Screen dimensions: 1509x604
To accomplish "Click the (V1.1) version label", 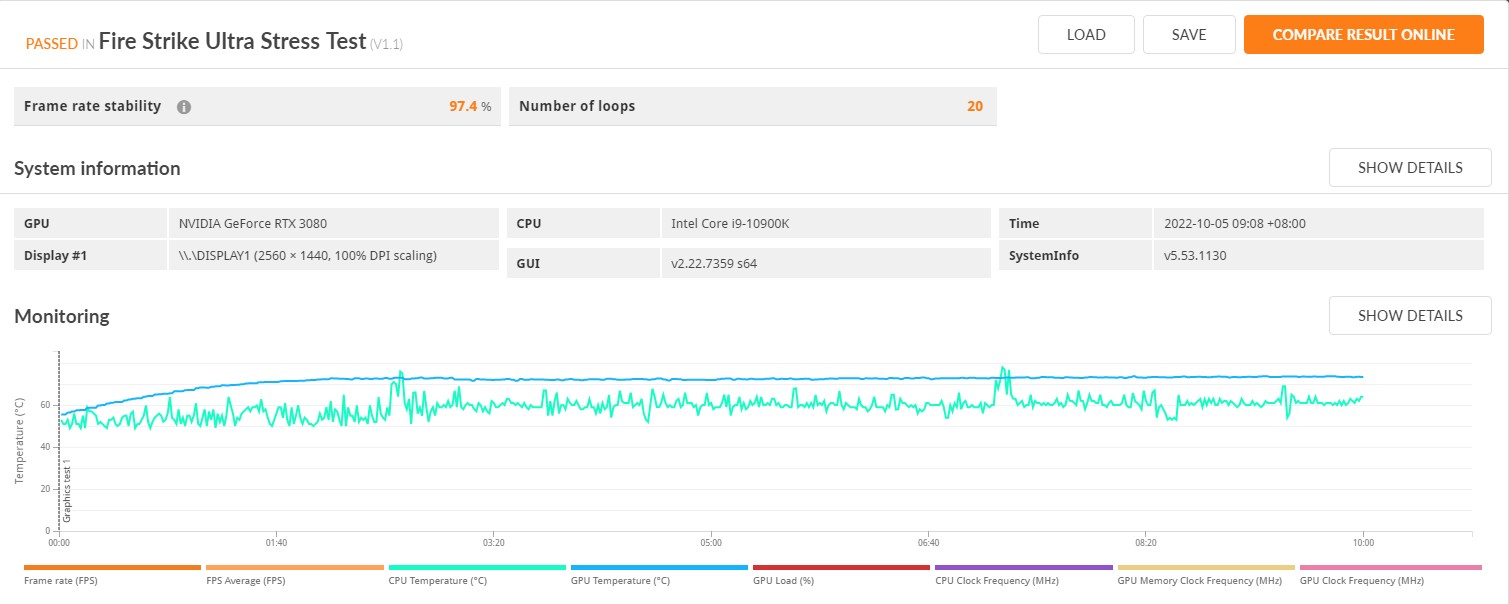I will (386, 44).
